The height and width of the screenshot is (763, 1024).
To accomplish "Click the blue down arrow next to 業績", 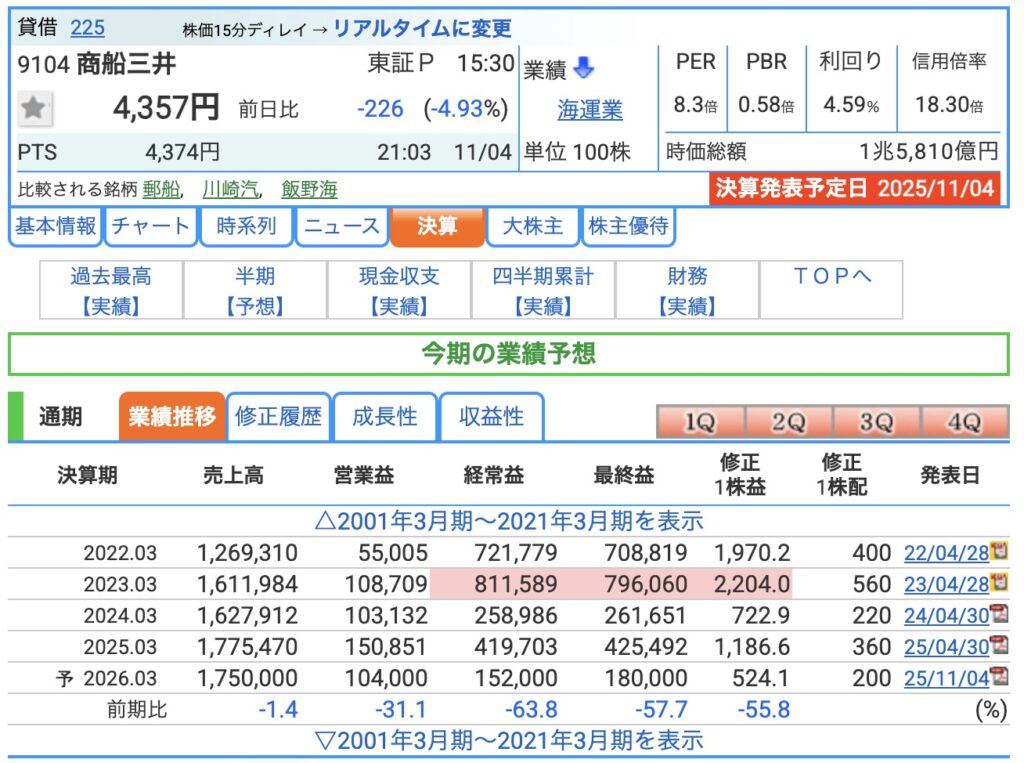I will click(584, 68).
